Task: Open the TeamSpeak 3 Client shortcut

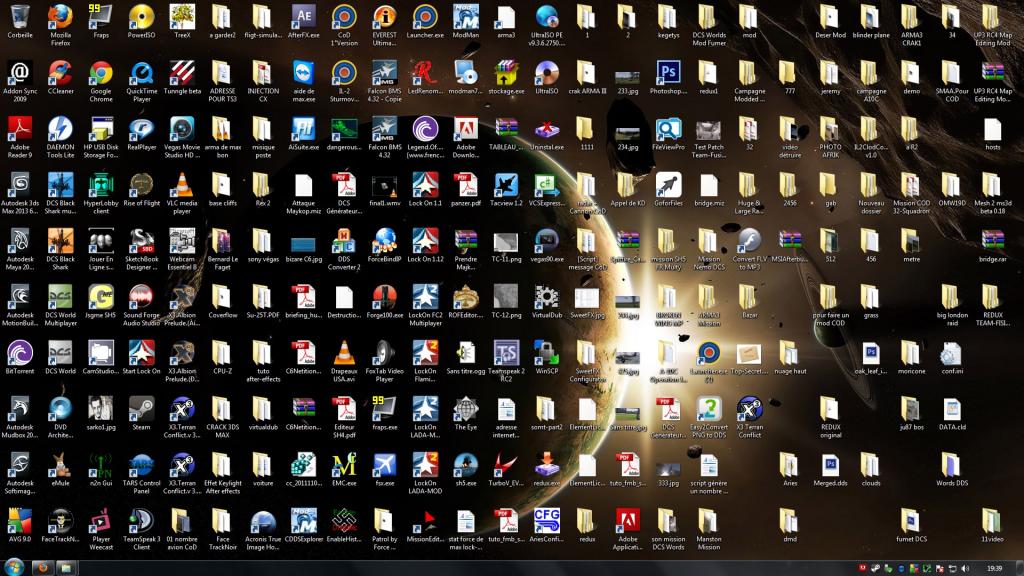Action: pyautogui.click(x=141, y=520)
